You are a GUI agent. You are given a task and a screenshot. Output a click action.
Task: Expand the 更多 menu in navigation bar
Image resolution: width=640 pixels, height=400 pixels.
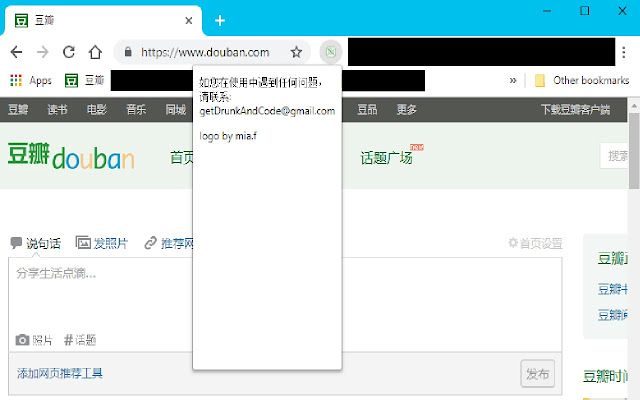pyautogui.click(x=407, y=109)
